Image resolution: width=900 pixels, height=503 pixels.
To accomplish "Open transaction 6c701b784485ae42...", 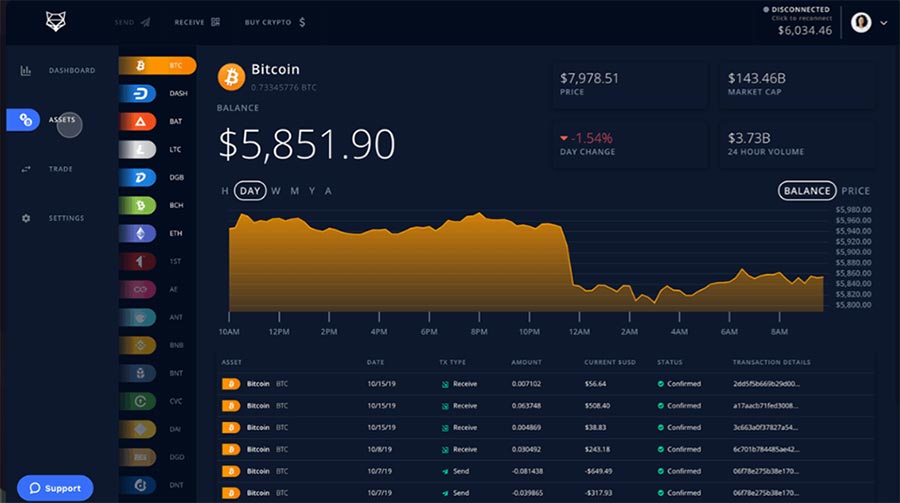I will point(766,449).
